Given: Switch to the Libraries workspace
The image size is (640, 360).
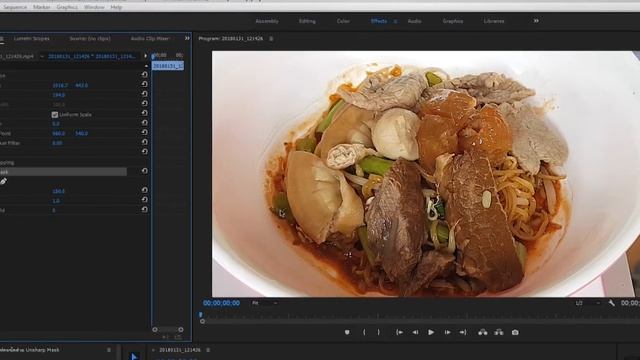Looking at the screenshot, I should [x=494, y=21].
